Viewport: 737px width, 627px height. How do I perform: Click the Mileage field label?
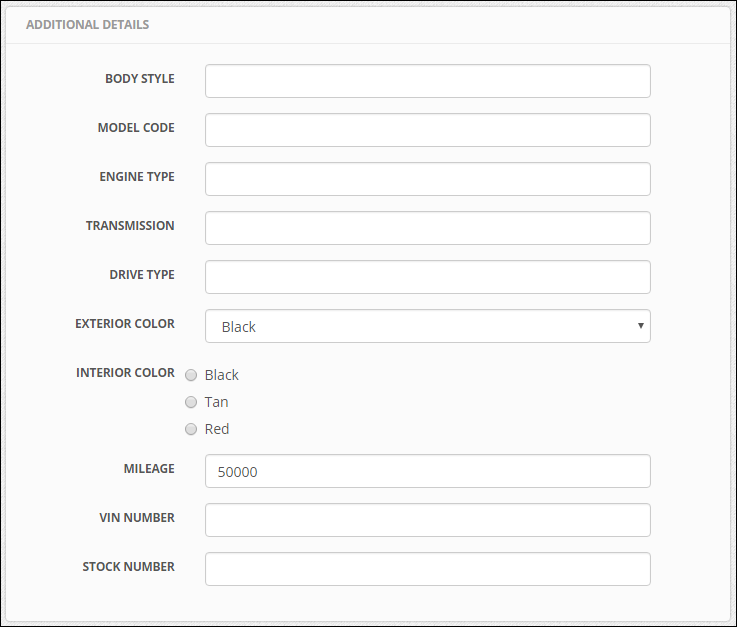[149, 469]
